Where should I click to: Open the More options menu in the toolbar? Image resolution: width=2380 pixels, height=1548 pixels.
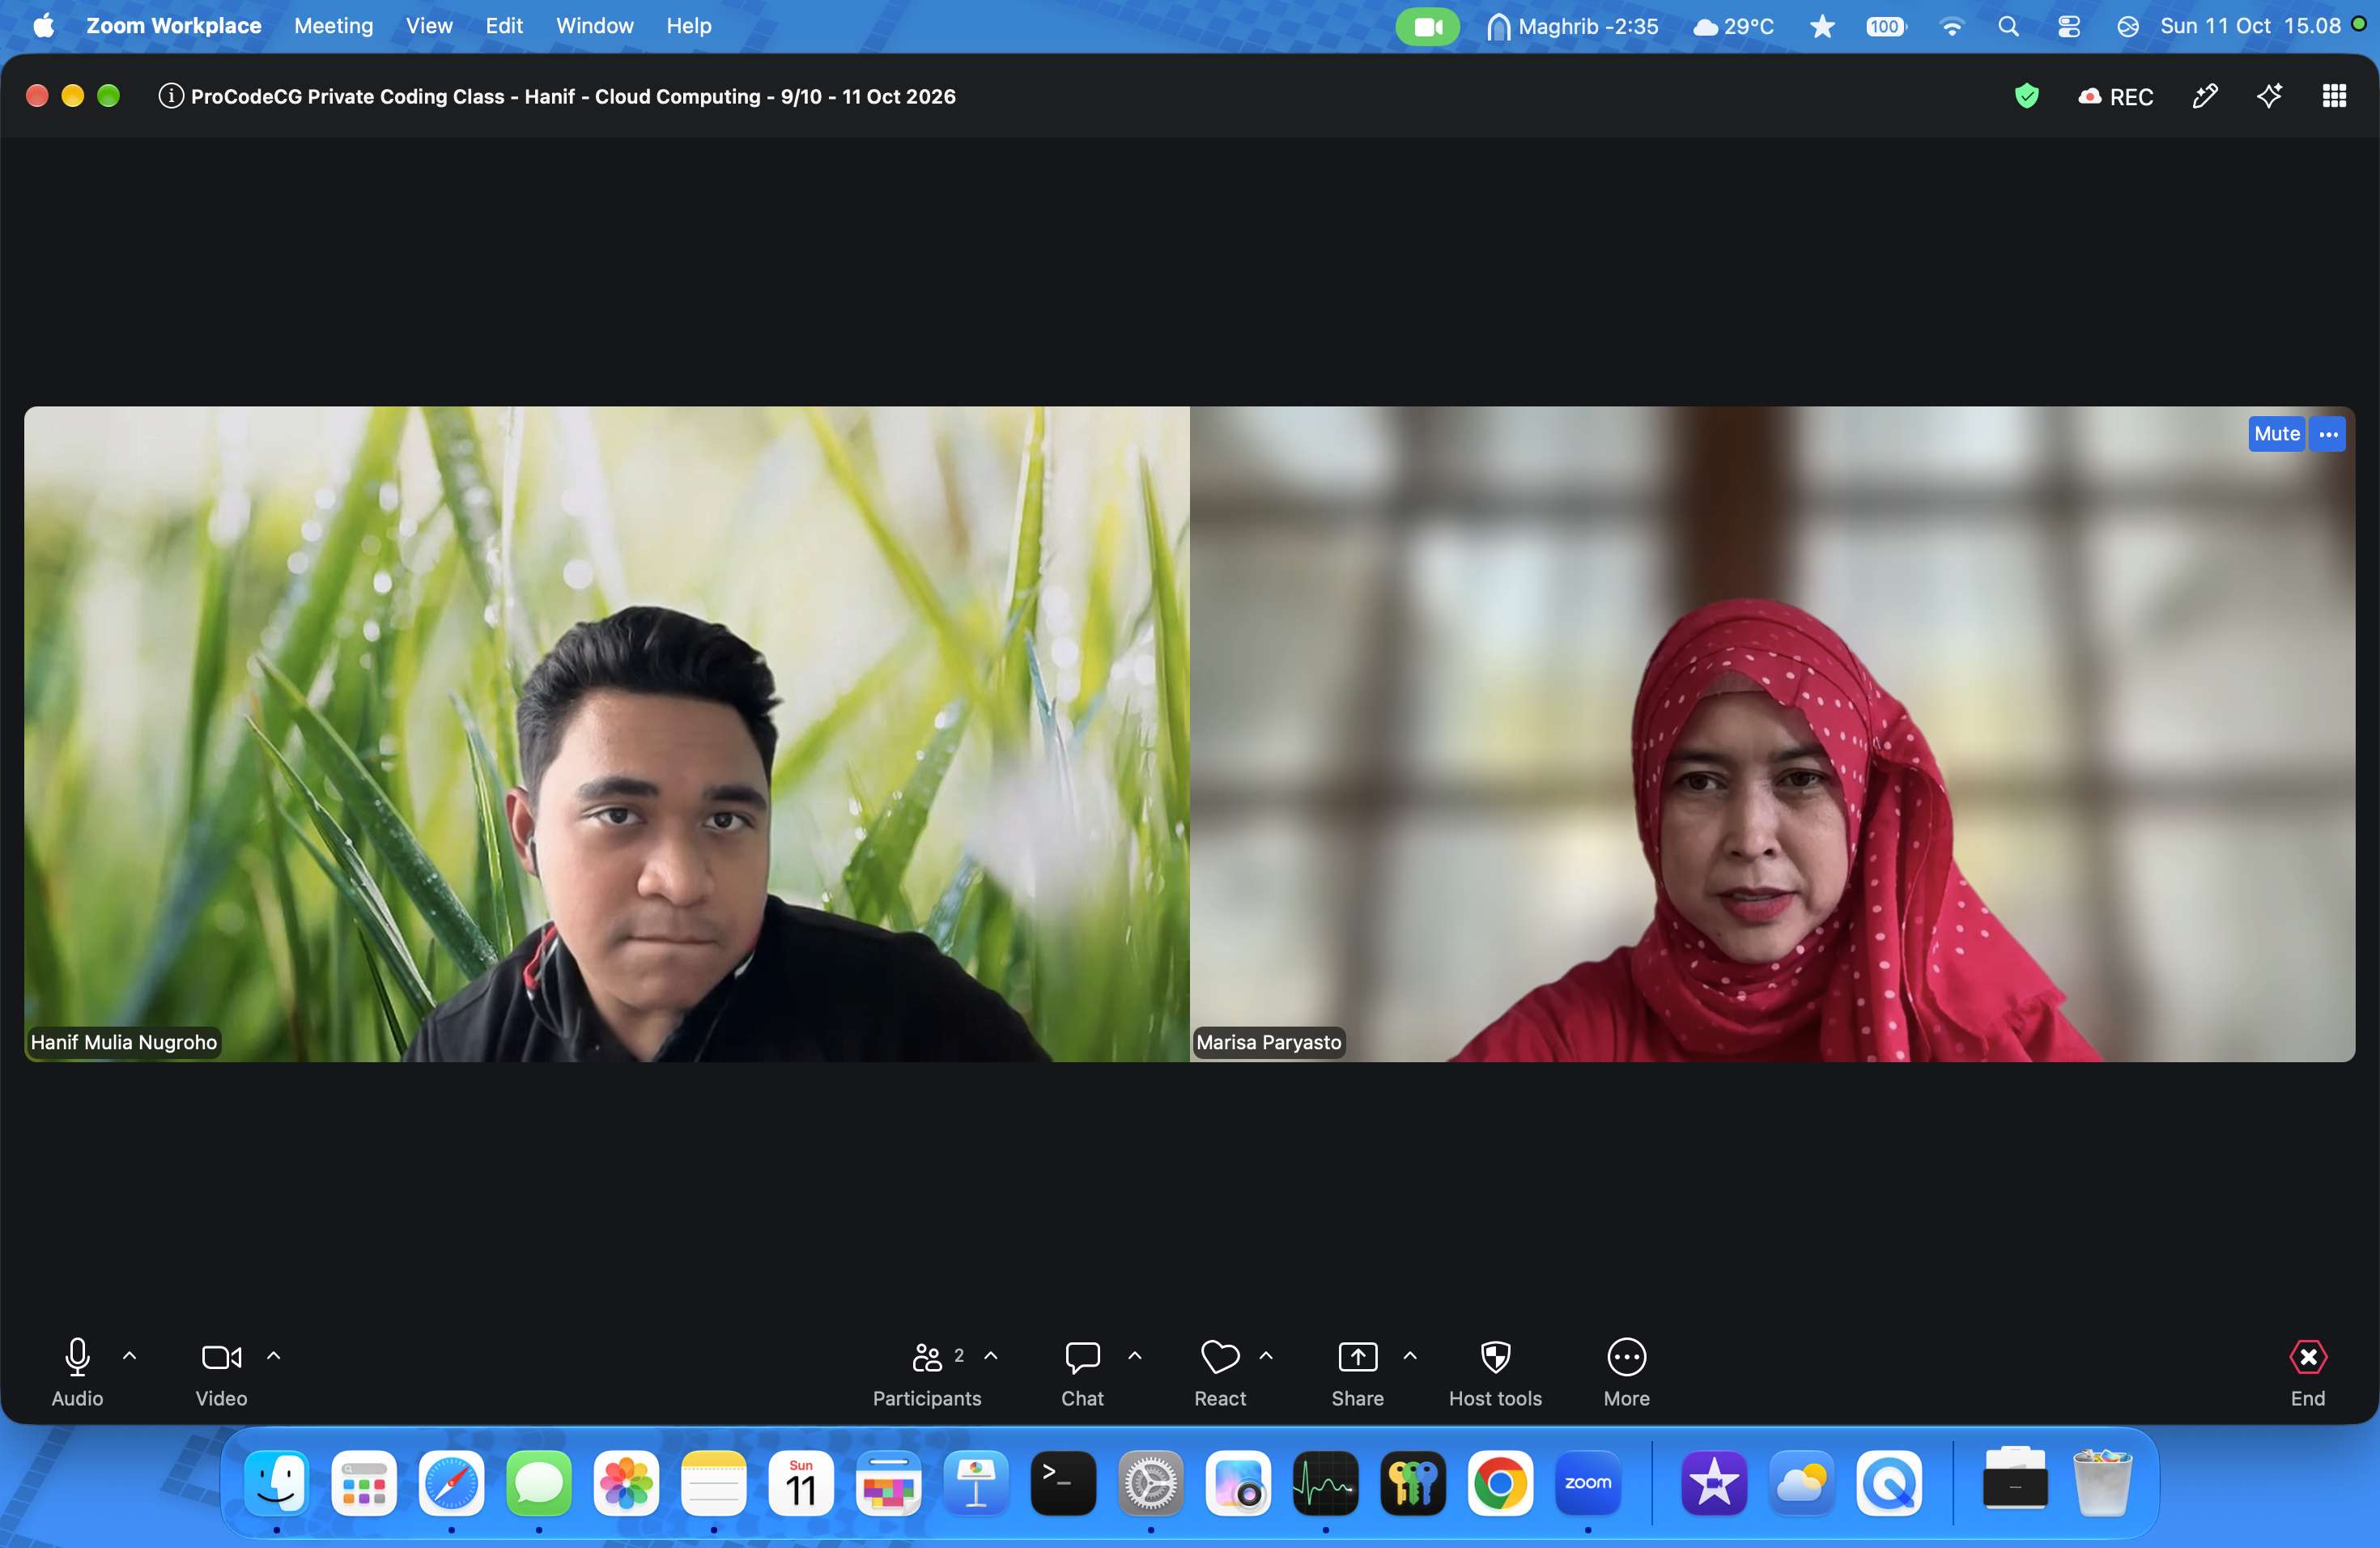[1626, 1374]
